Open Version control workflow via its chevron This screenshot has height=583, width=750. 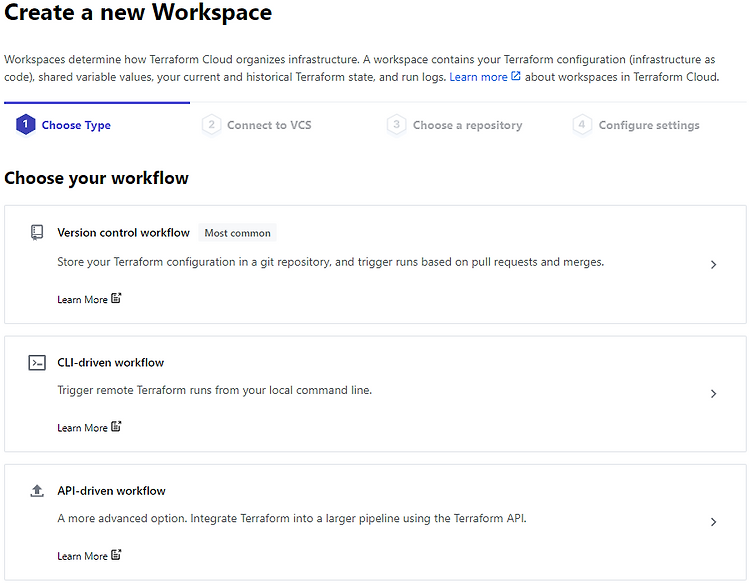[x=713, y=264]
